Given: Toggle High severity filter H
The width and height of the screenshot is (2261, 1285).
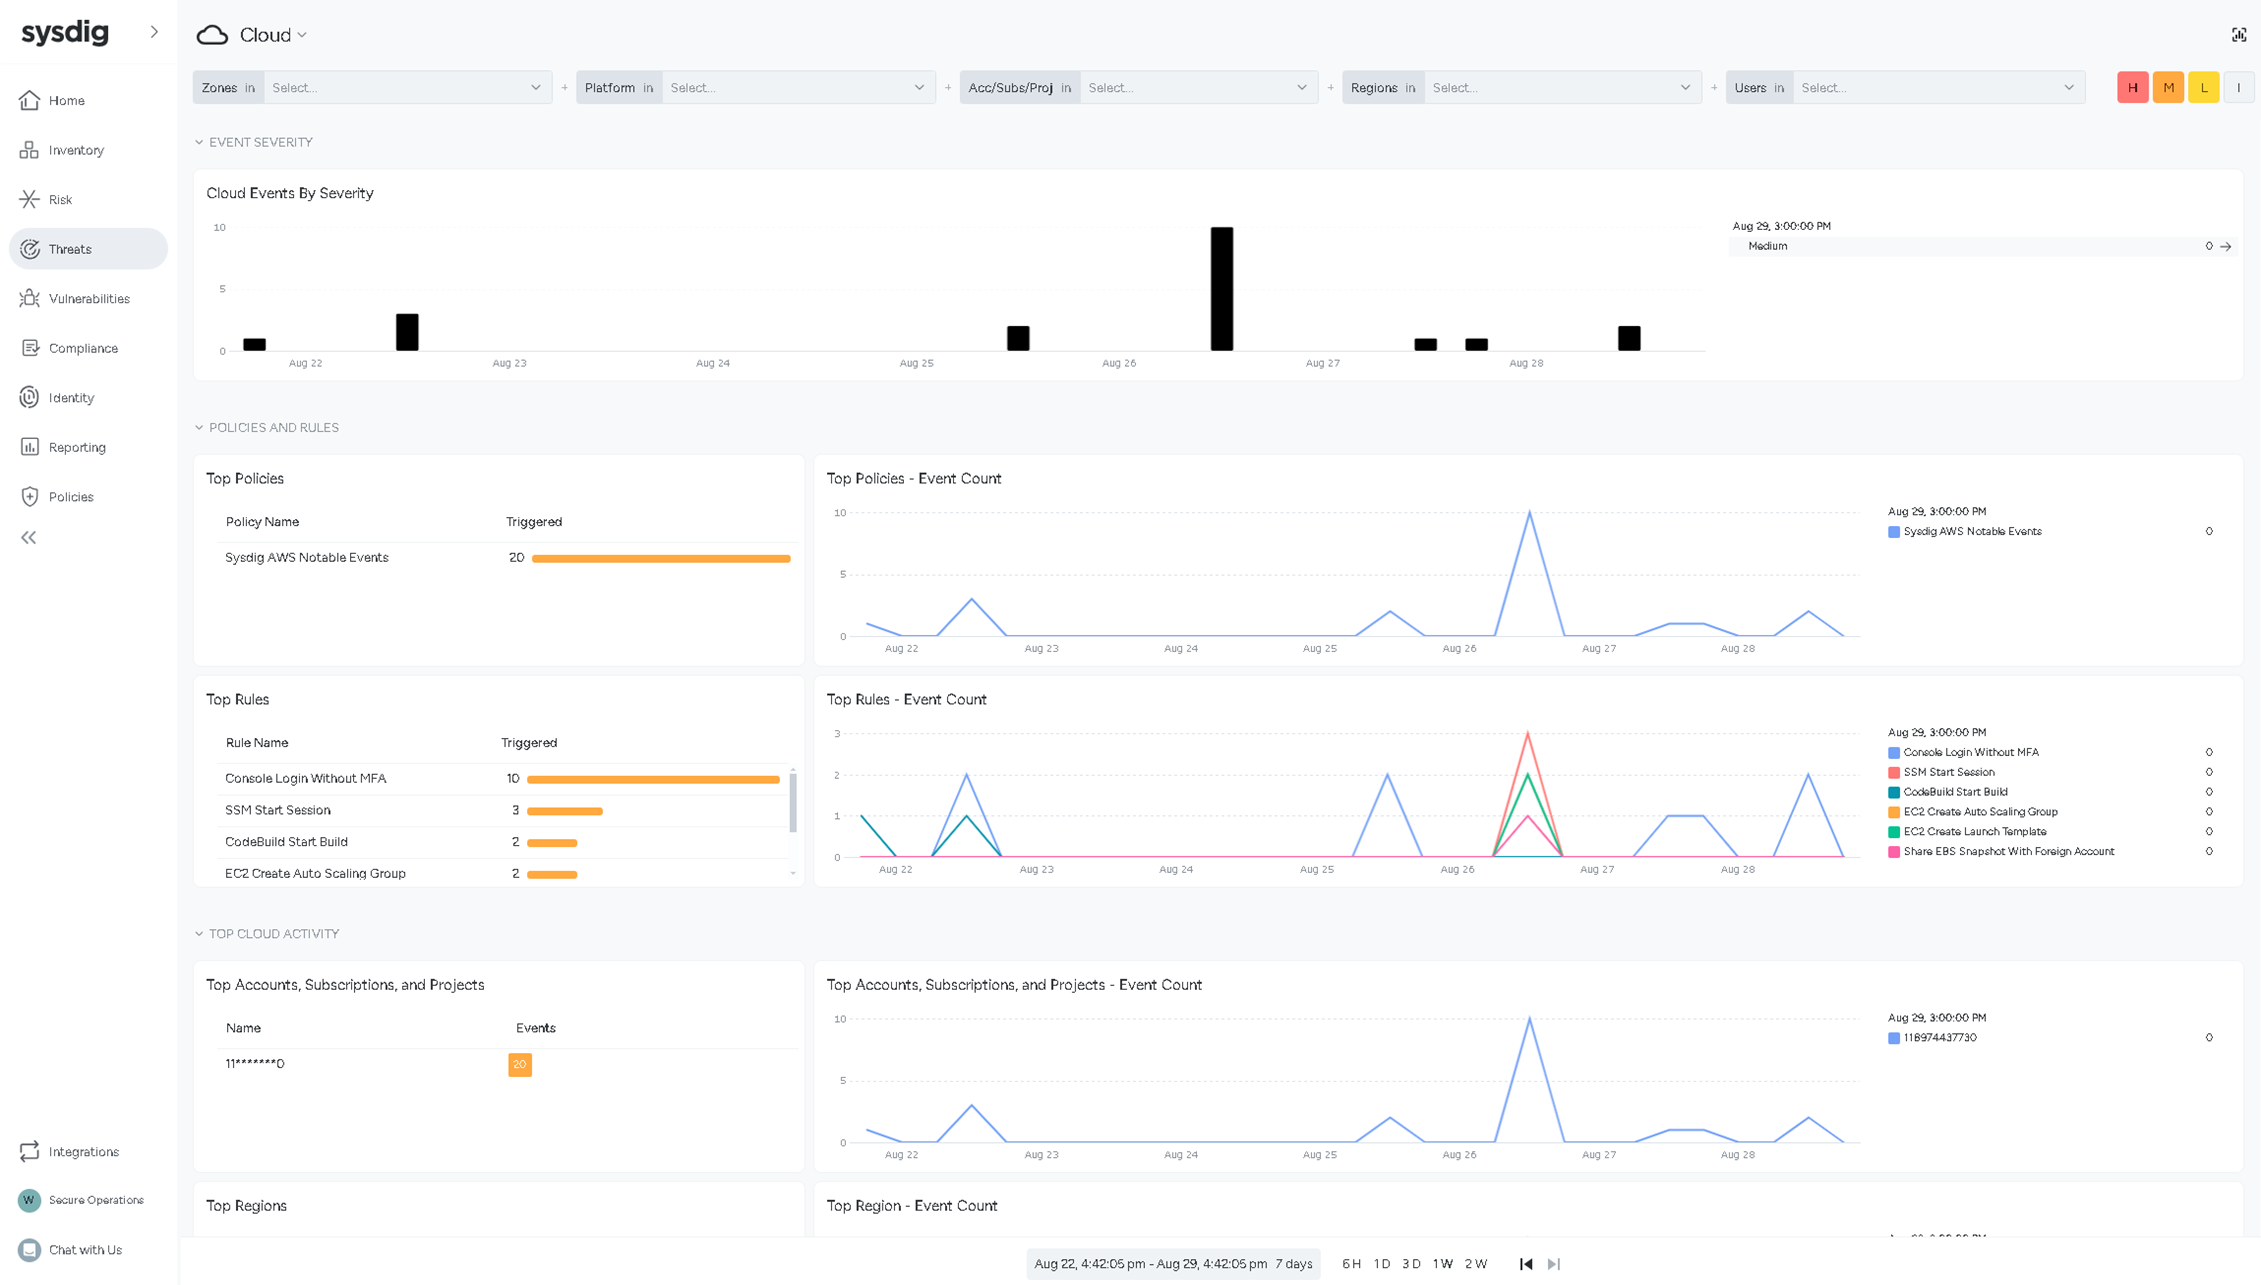Looking at the screenshot, I should point(2132,88).
